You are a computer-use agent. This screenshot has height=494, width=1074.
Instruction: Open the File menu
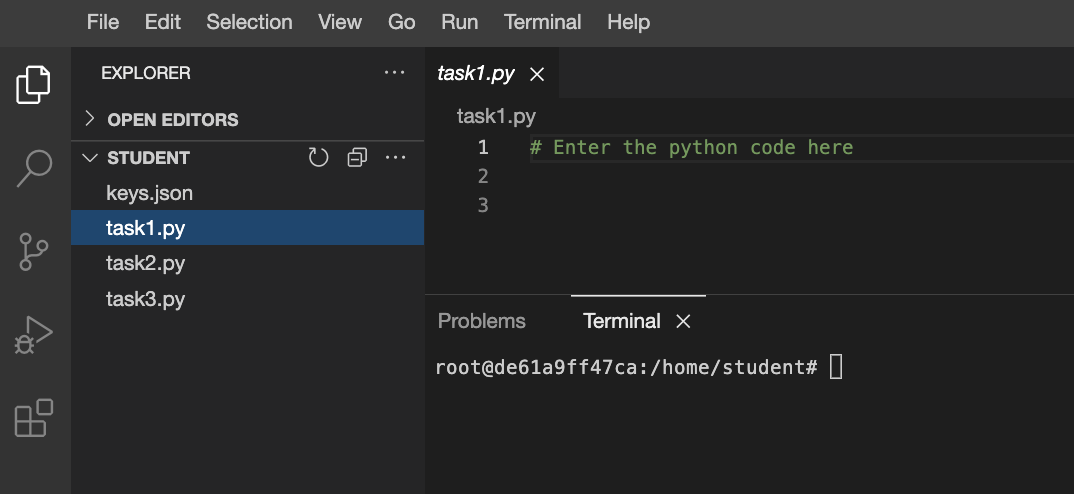point(103,23)
